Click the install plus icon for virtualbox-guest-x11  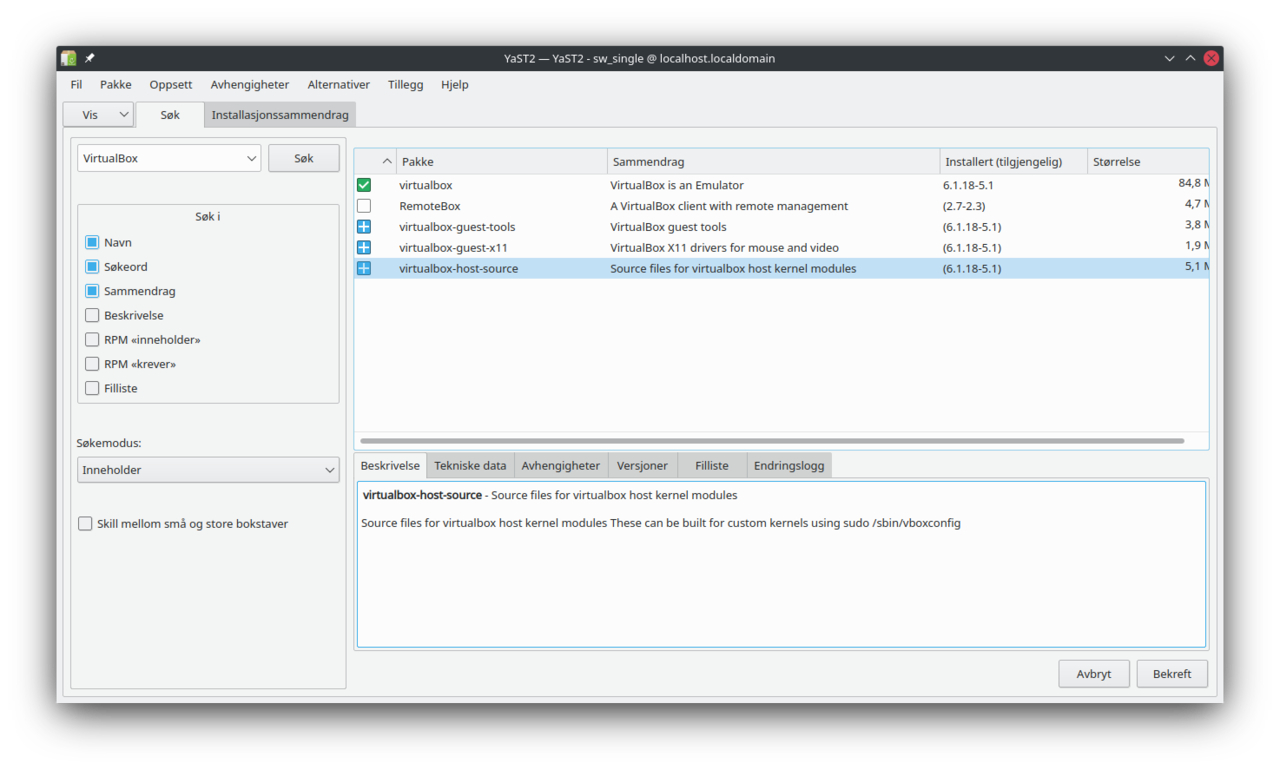364,248
